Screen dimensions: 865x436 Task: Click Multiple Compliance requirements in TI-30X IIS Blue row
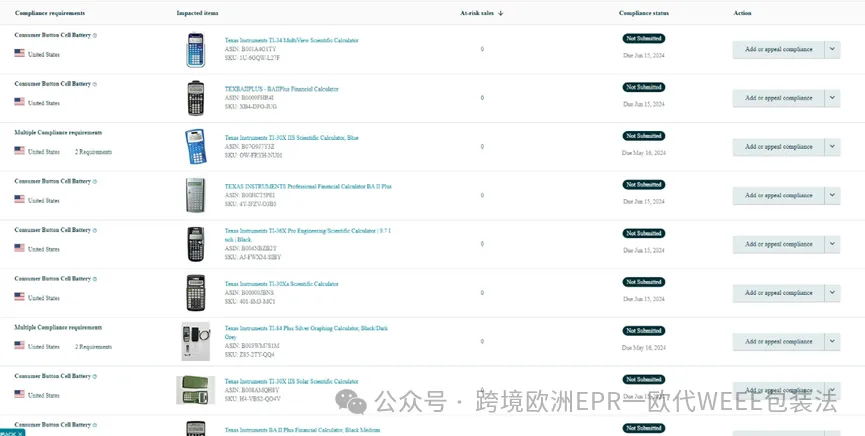pos(58,133)
